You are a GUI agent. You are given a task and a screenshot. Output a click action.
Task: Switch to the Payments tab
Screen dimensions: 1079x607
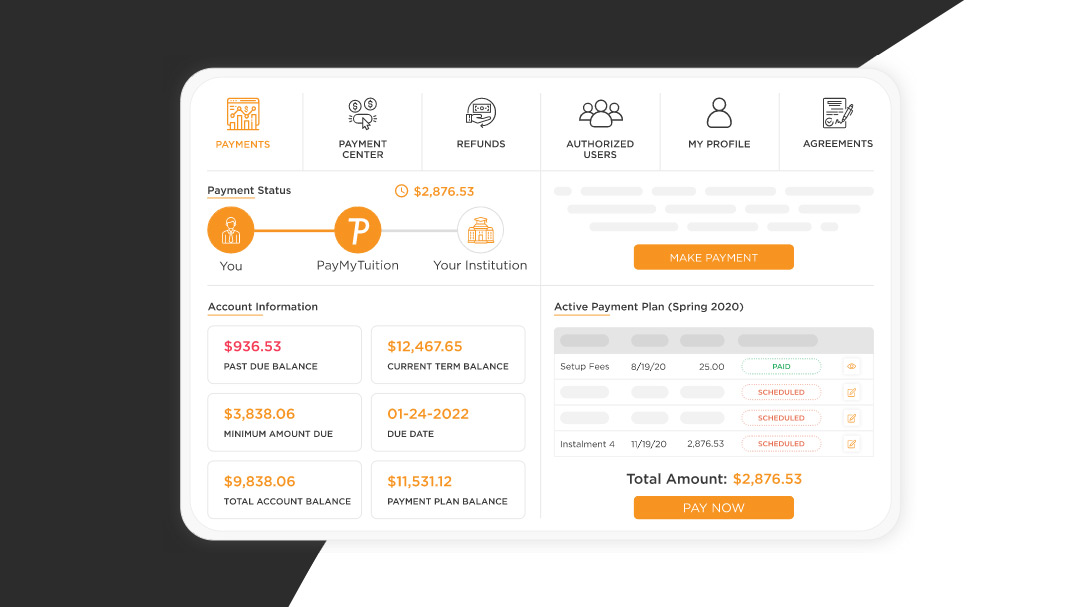[x=242, y=131]
